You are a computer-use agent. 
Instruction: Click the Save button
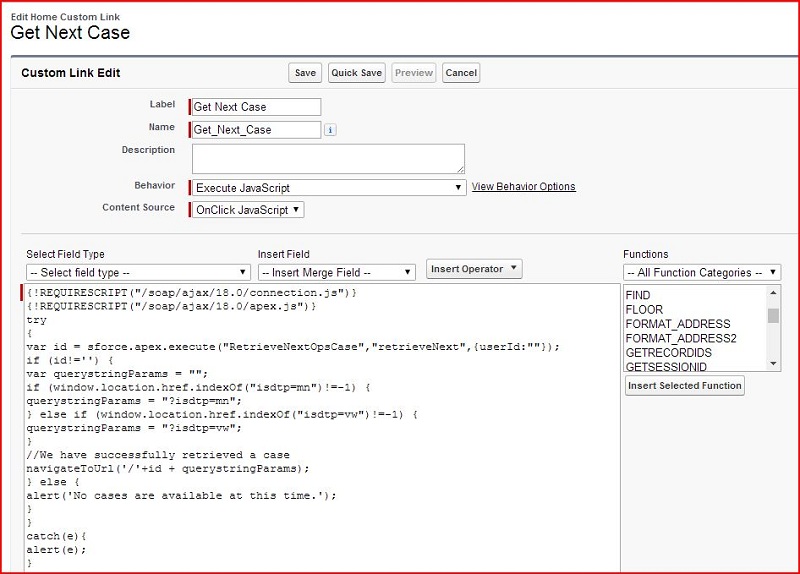point(305,72)
